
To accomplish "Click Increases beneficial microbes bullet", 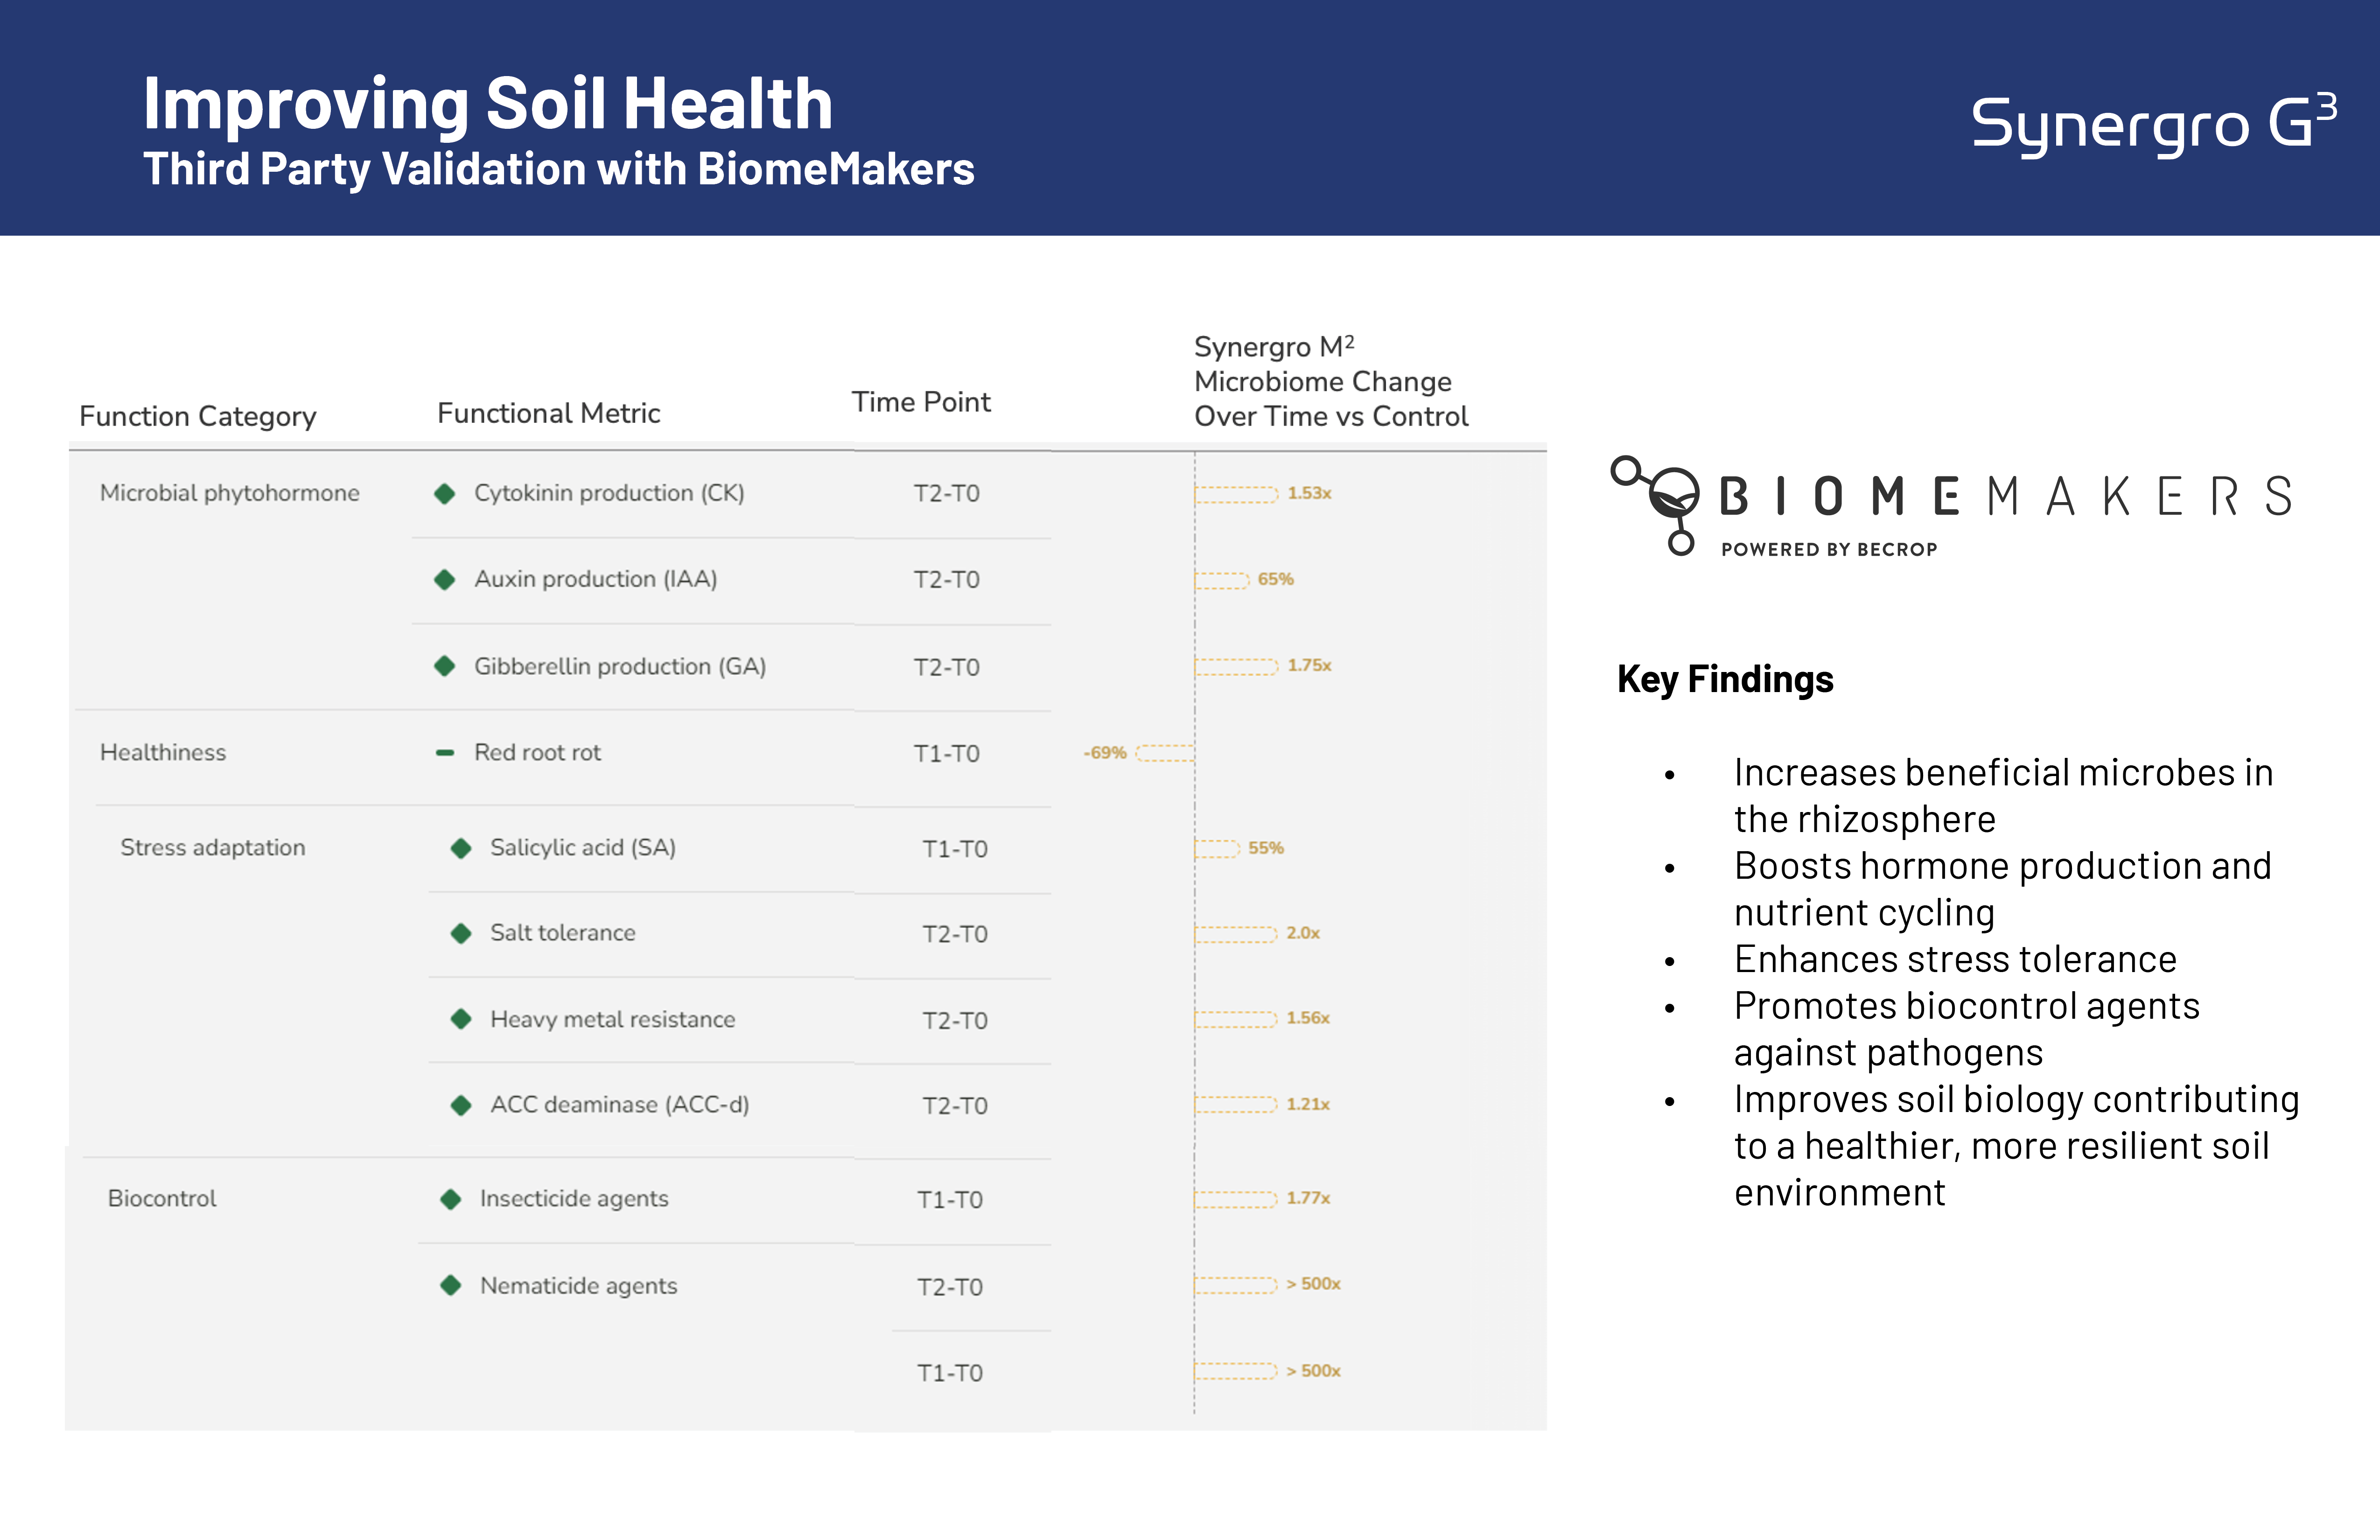I will coord(2003,796).
